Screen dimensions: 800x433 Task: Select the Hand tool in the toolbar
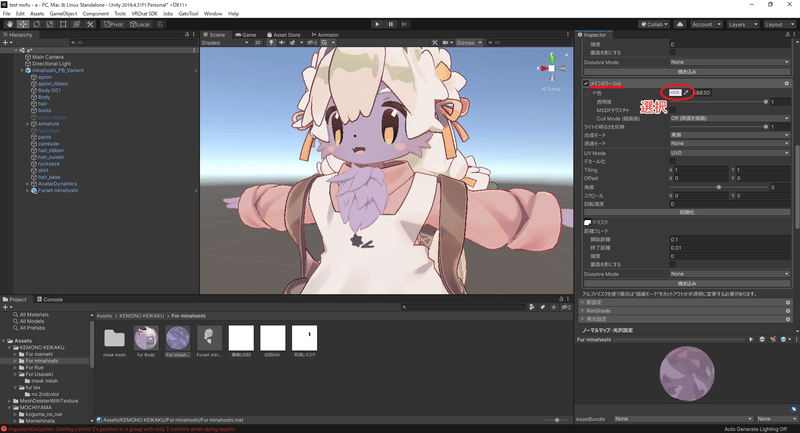(x=10, y=24)
